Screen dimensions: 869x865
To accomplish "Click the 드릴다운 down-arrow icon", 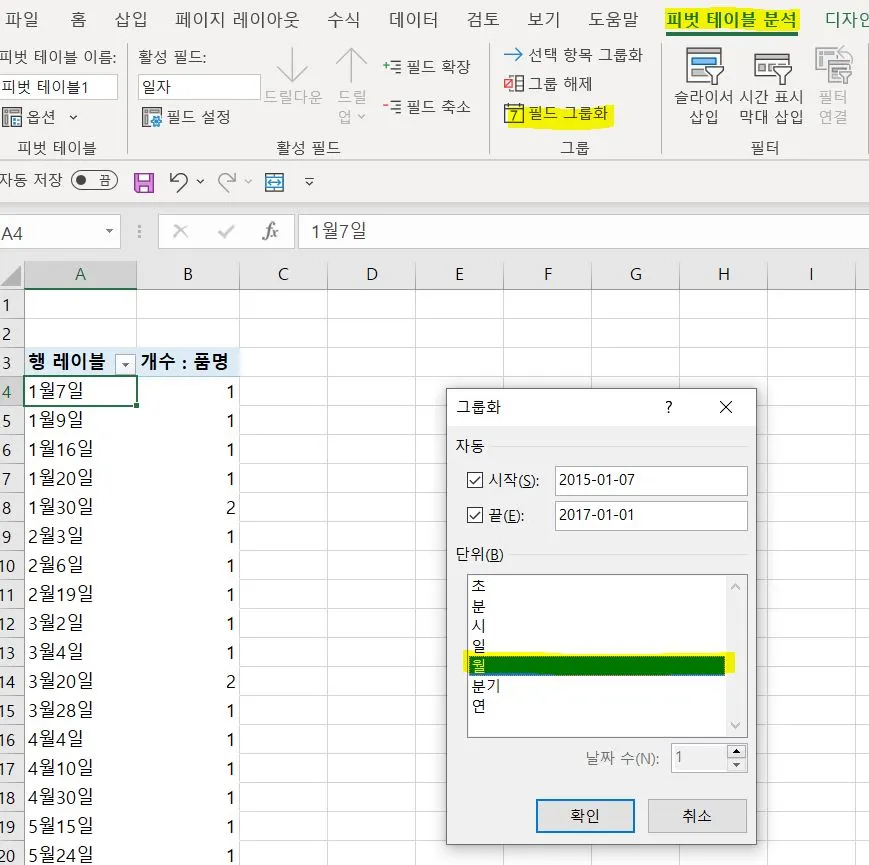I will pos(292,65).
